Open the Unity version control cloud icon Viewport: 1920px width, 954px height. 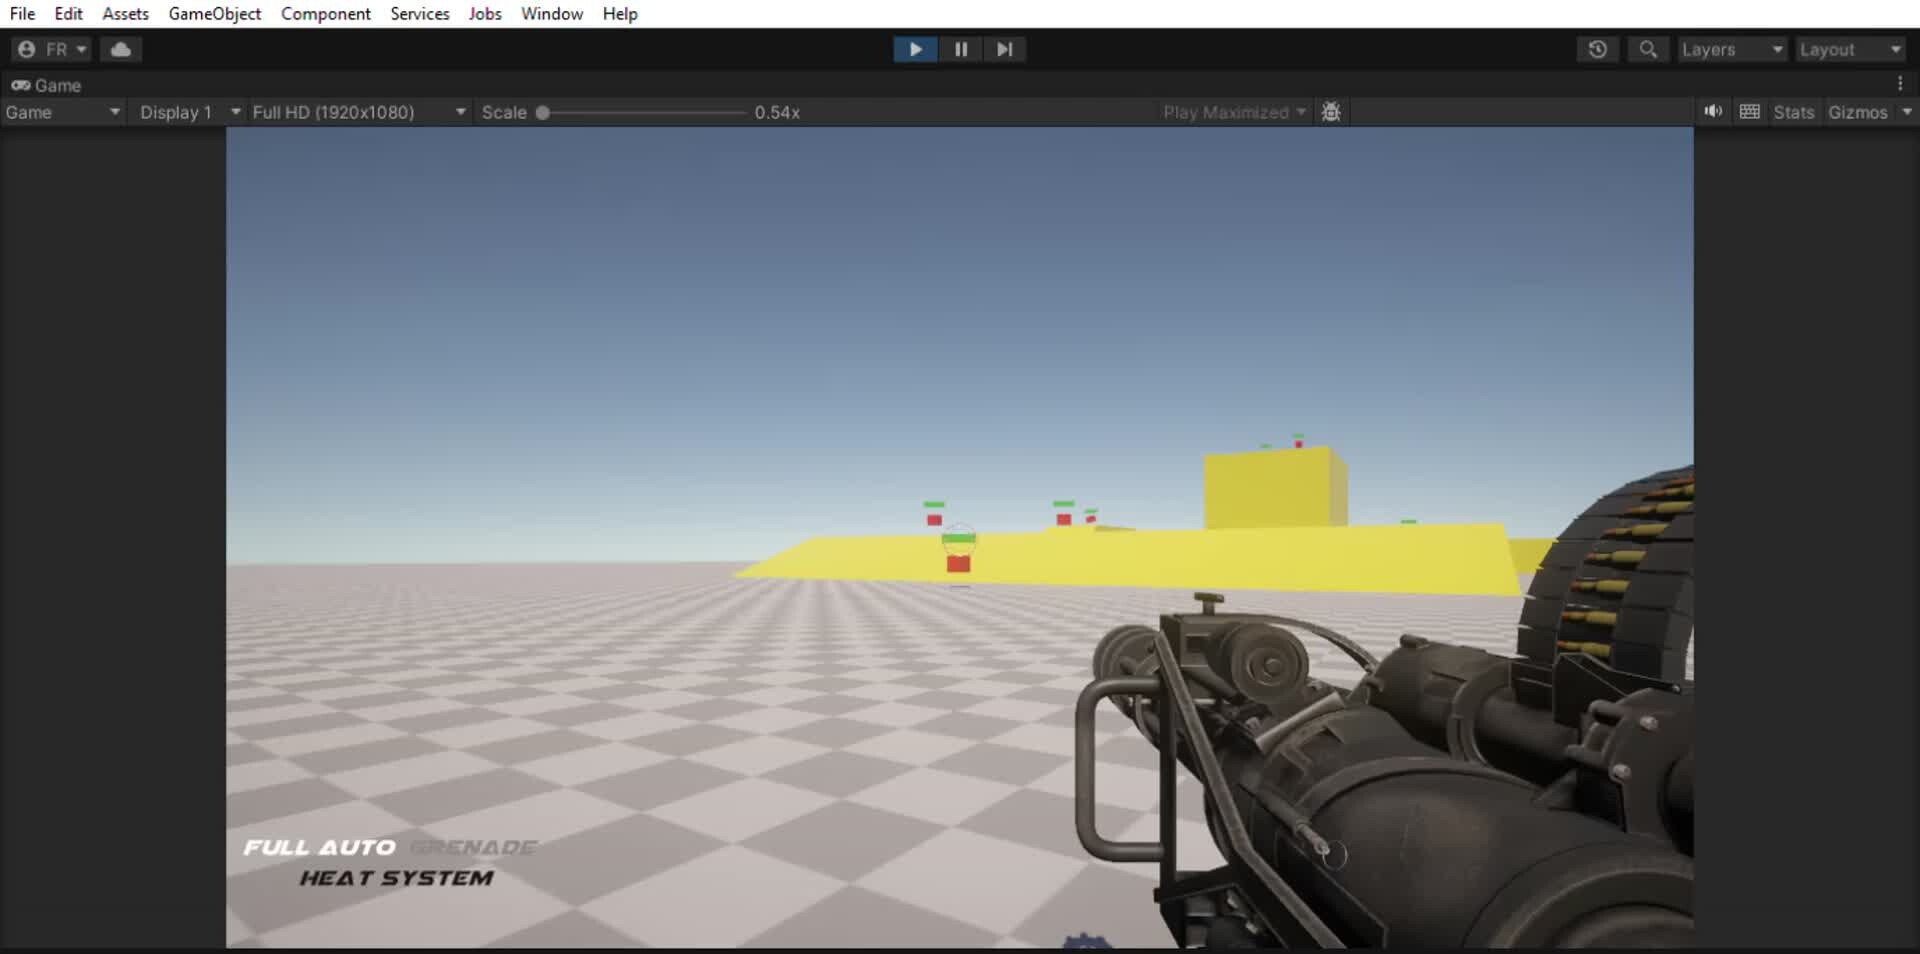pos(120,48)
